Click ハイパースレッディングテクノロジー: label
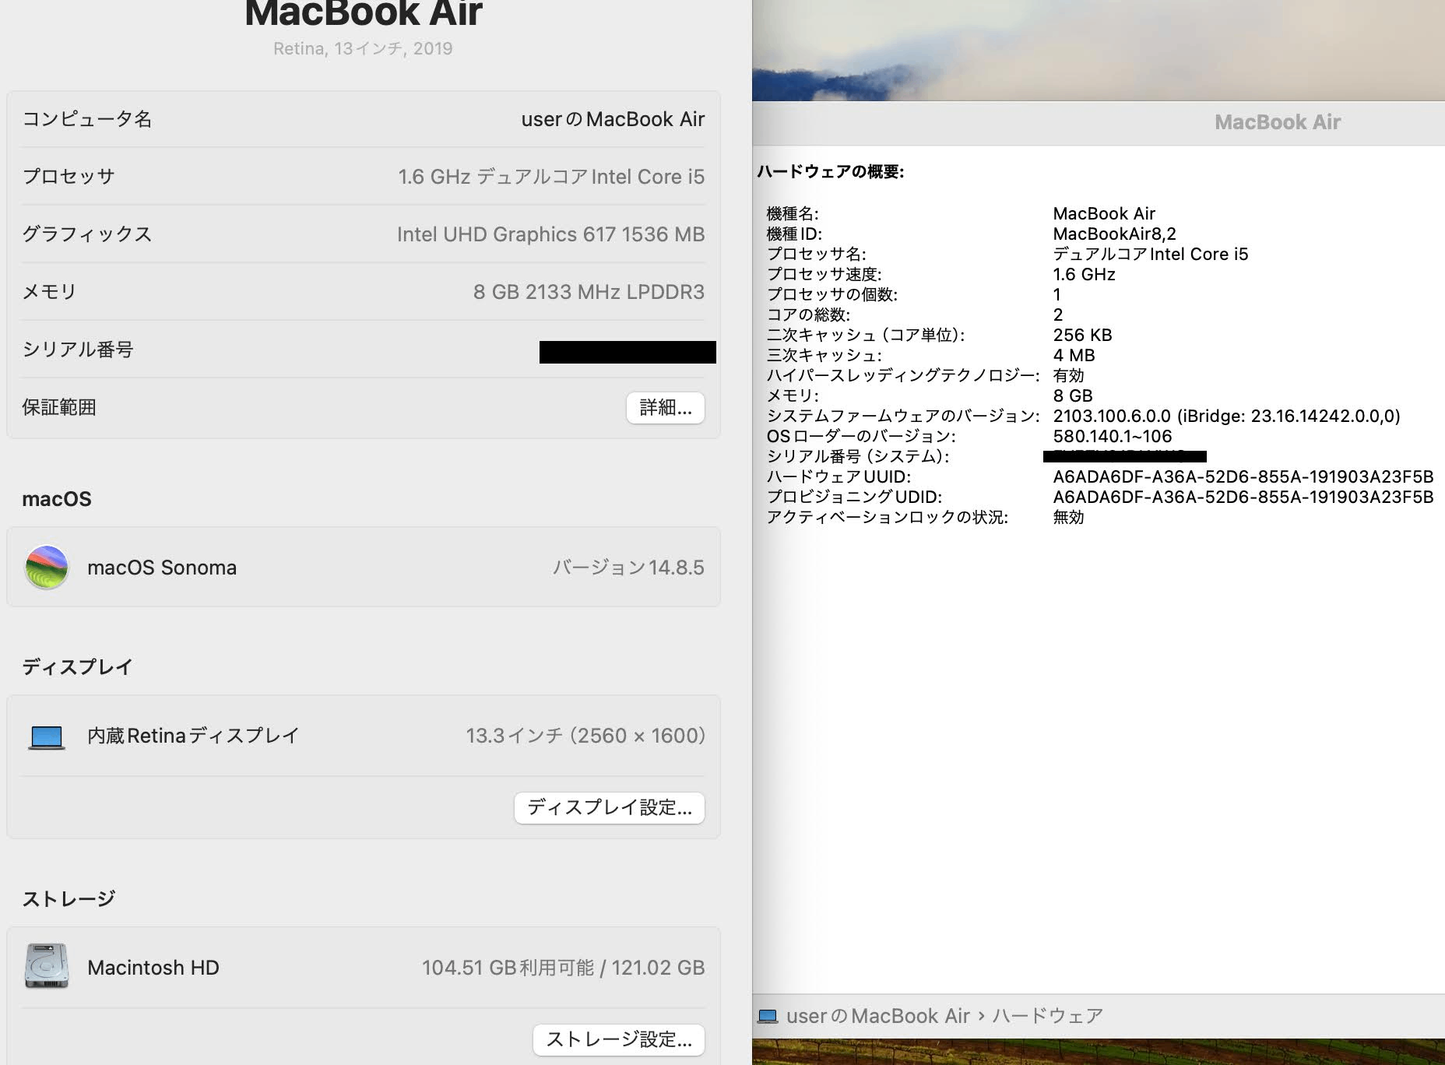The image size is (1445, 1065). [903, 375]
